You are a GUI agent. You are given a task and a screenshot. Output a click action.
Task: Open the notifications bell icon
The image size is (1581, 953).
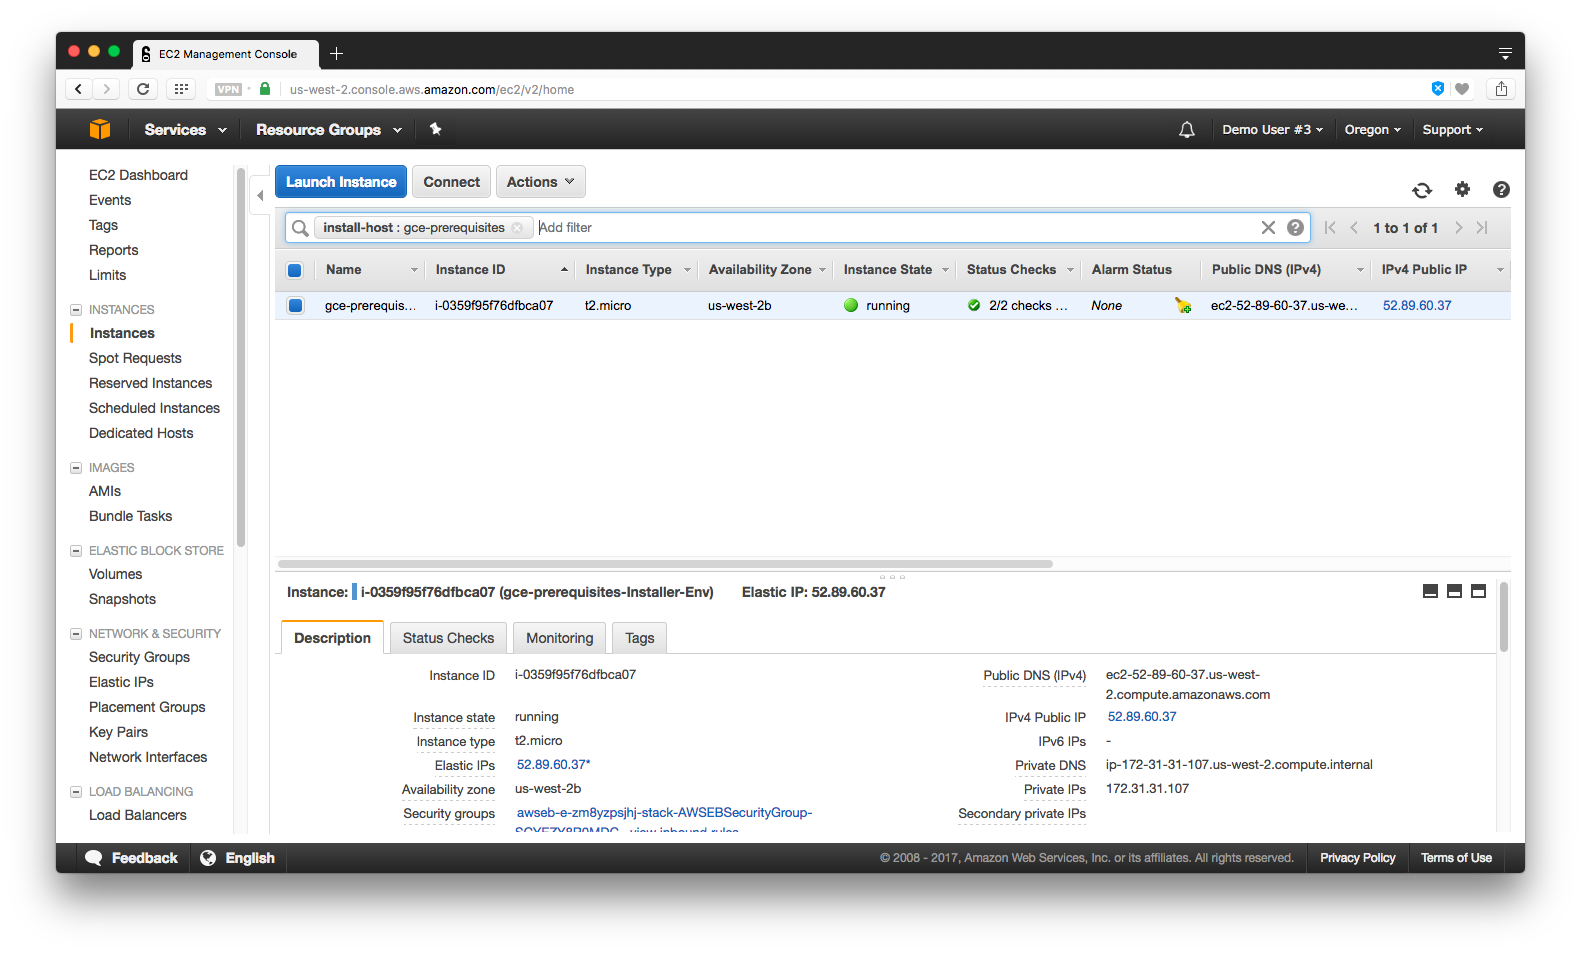pos(1187,130)
